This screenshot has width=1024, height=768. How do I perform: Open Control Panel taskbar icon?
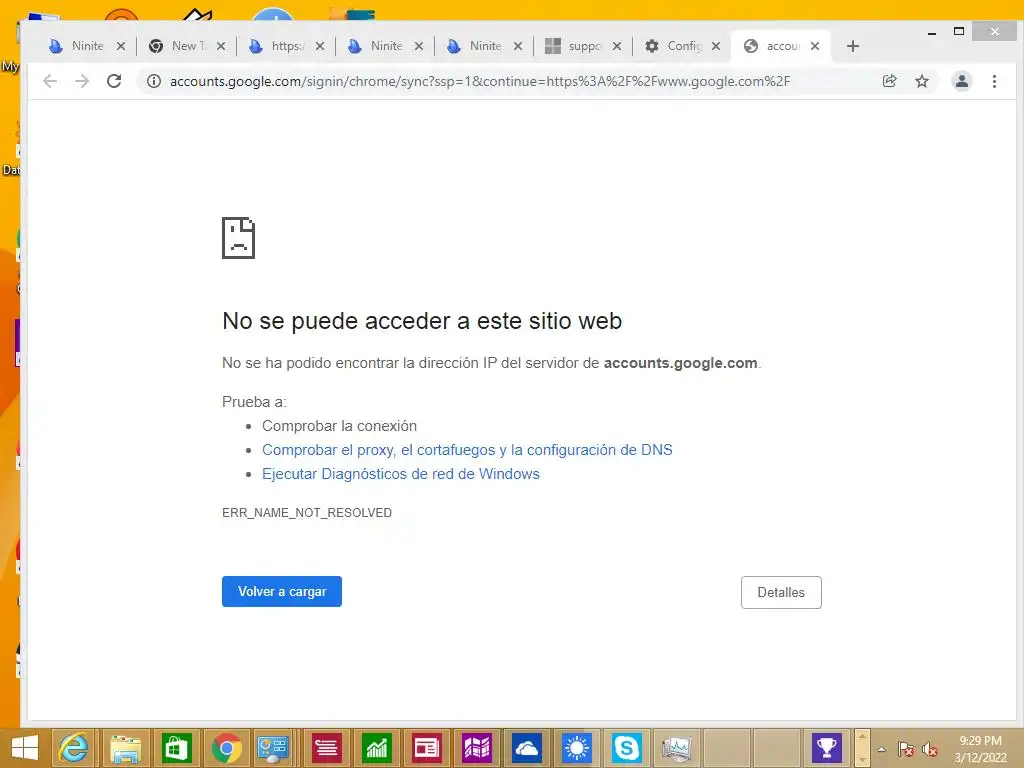click(273, 748)
